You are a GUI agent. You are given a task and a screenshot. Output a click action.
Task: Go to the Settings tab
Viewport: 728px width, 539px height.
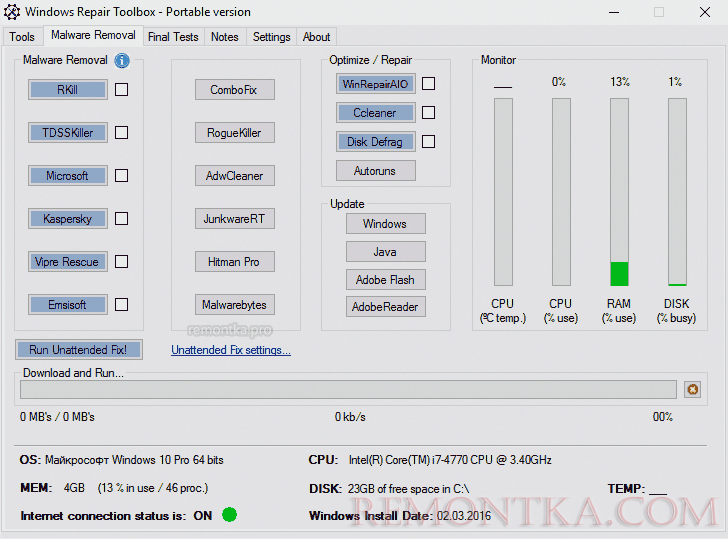coord(271,37)
